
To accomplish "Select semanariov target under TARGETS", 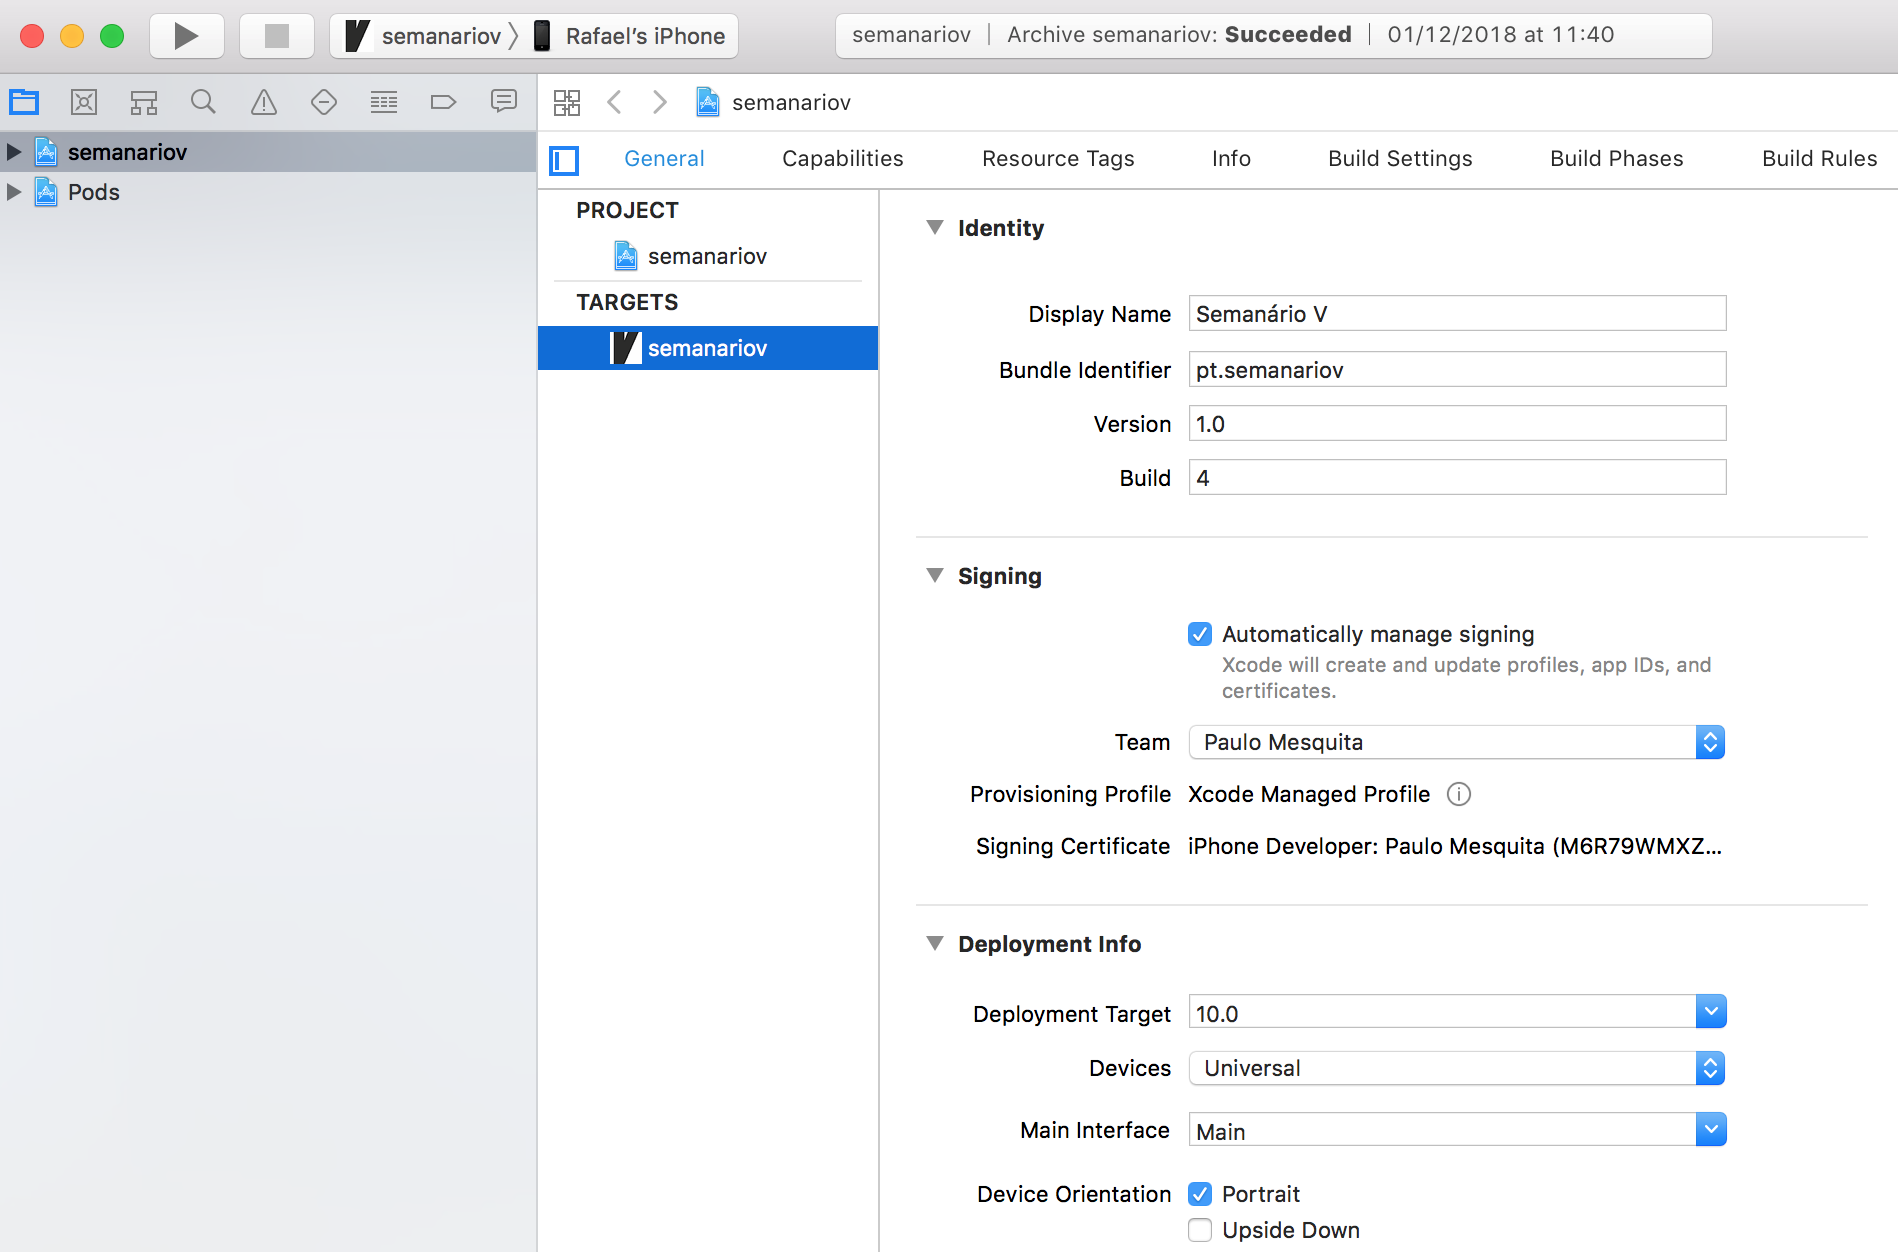I will point(708,348).
